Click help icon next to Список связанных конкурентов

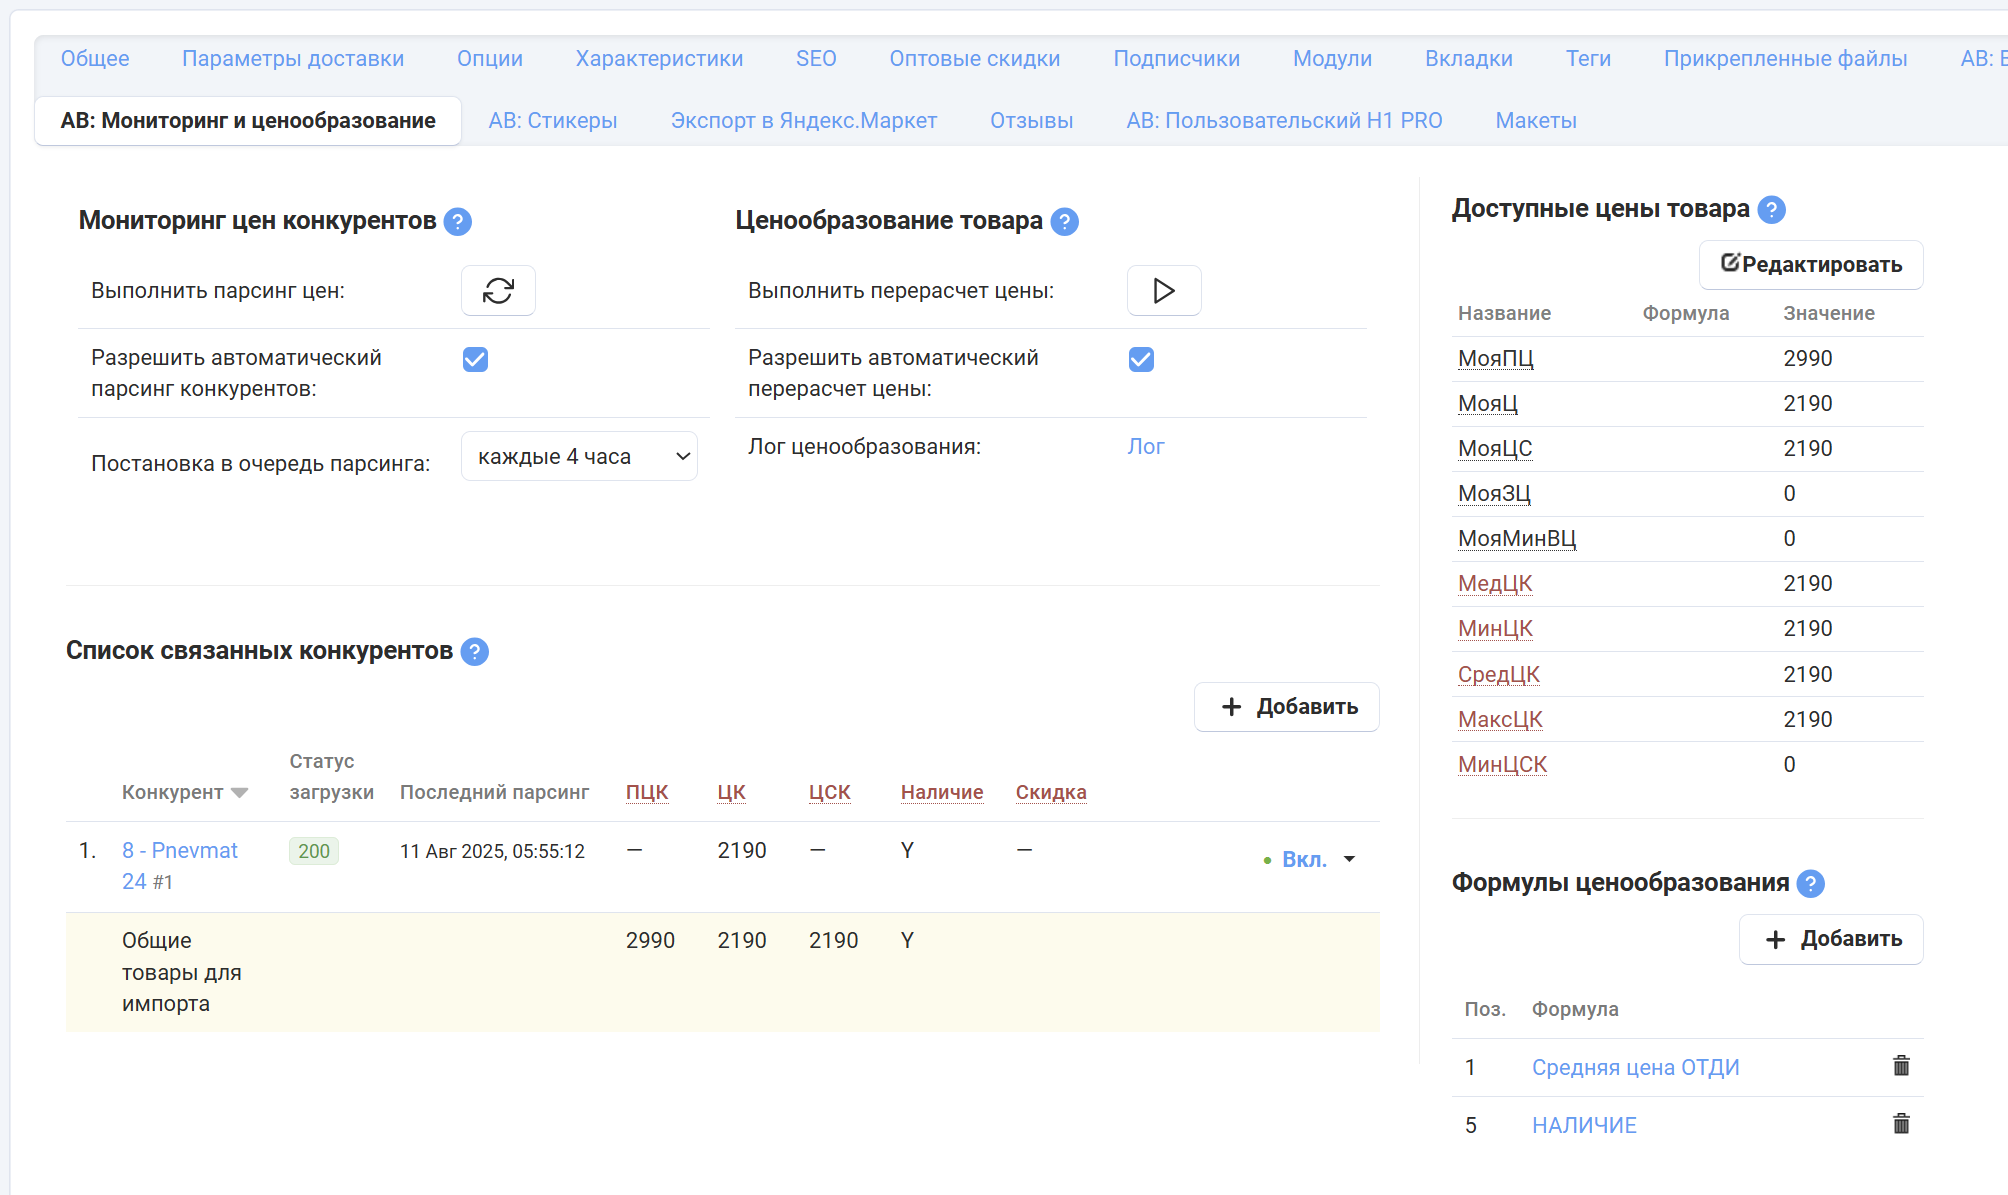475,652
